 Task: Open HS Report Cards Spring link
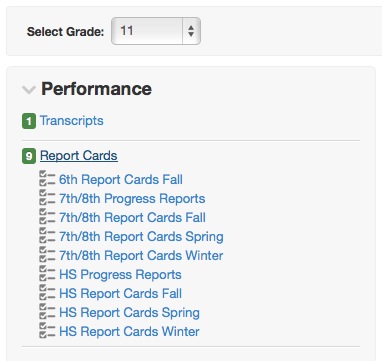(x=129, y=313)
